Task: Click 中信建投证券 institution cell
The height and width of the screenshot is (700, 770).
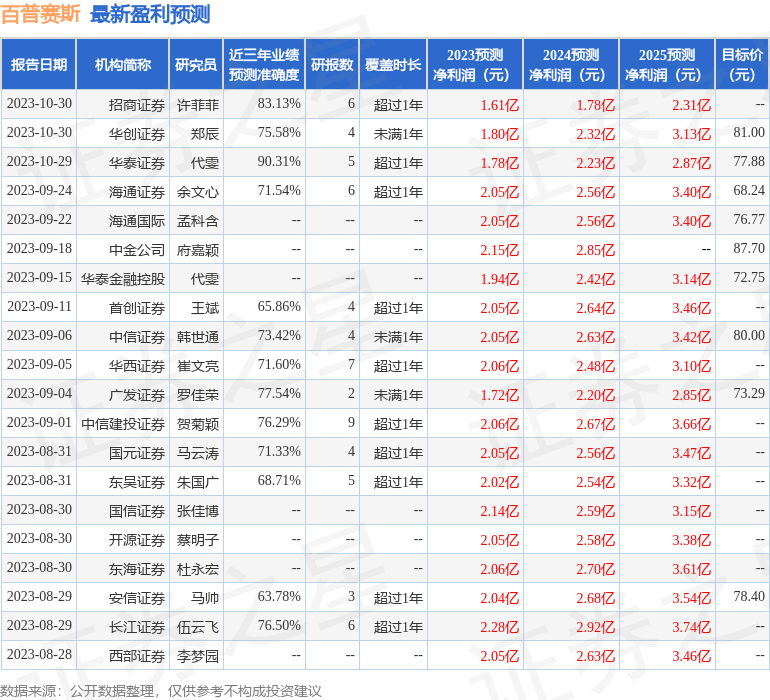Action: click(123, 424)
